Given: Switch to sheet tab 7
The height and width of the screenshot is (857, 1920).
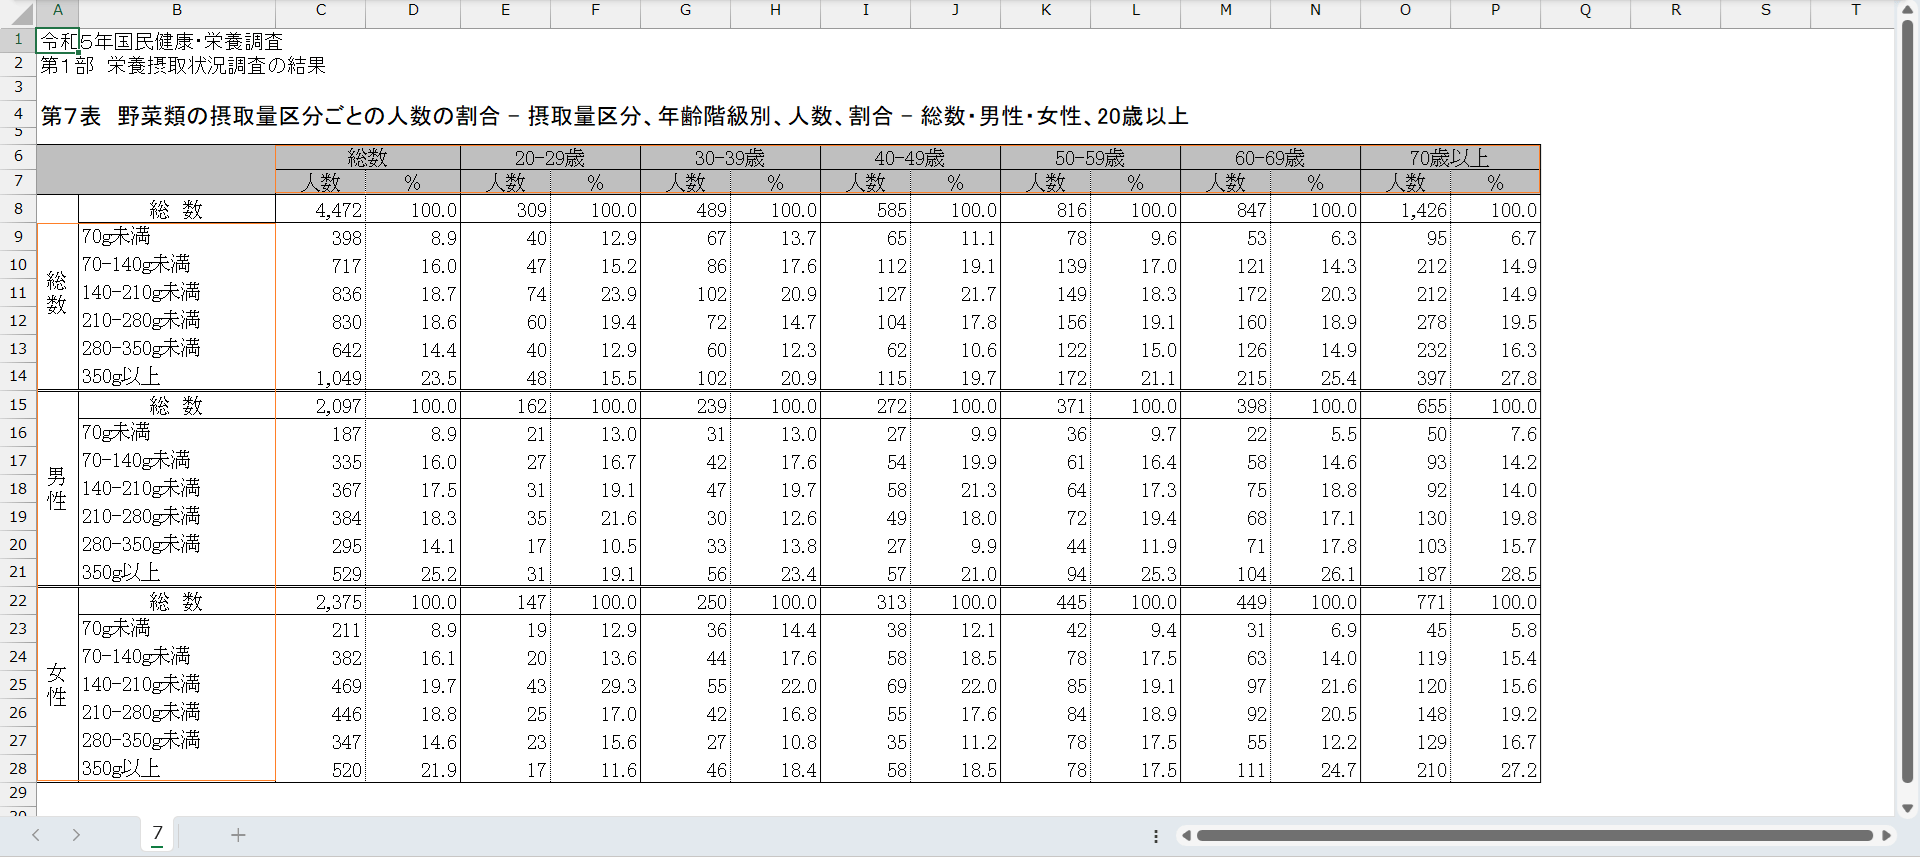Looking at the screenshot, I should point(157,834).
